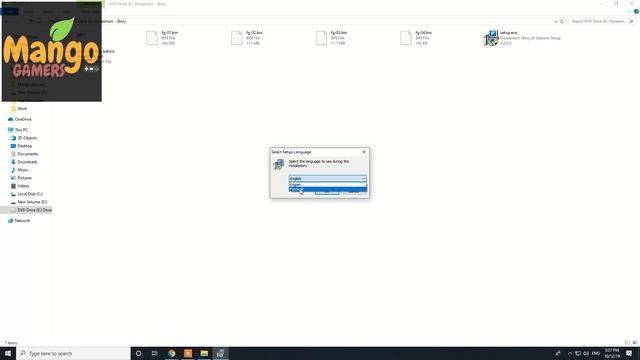Image resolution: width=640 pixels, height=360 pixels.
Task: Open the 3D Objects folder
Action: point(27,138)
